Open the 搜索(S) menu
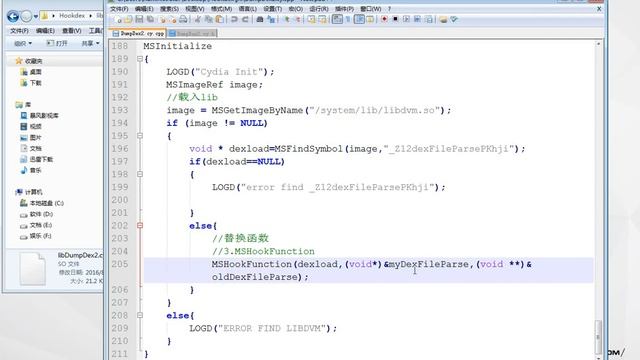 pos(169,9)
